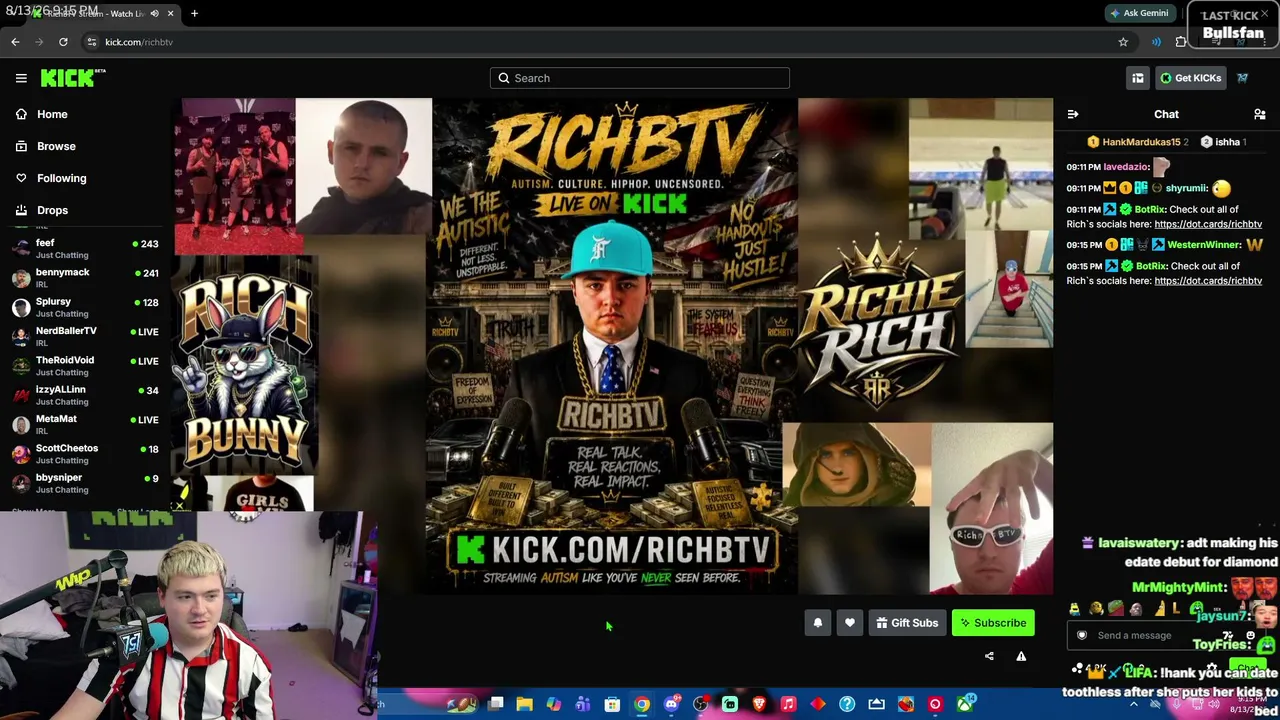
Task: Report the channel via warning triangle icon
Action: (1021, 656)
